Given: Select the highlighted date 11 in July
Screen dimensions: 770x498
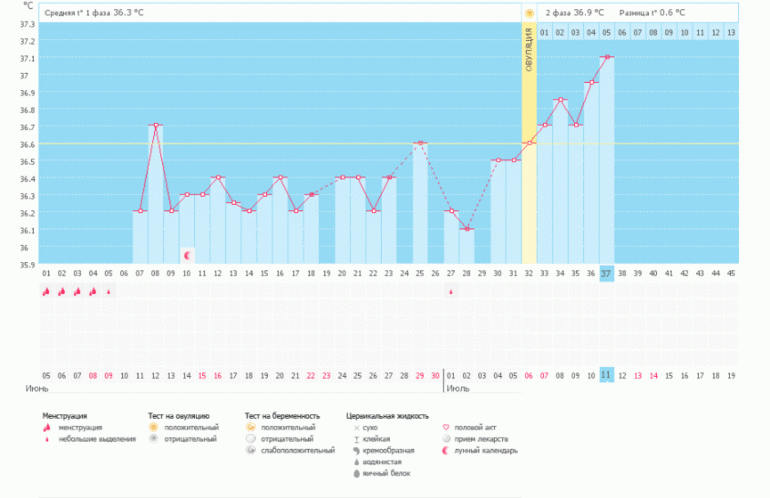Looking at the screenshot, I should pos(606,374).
